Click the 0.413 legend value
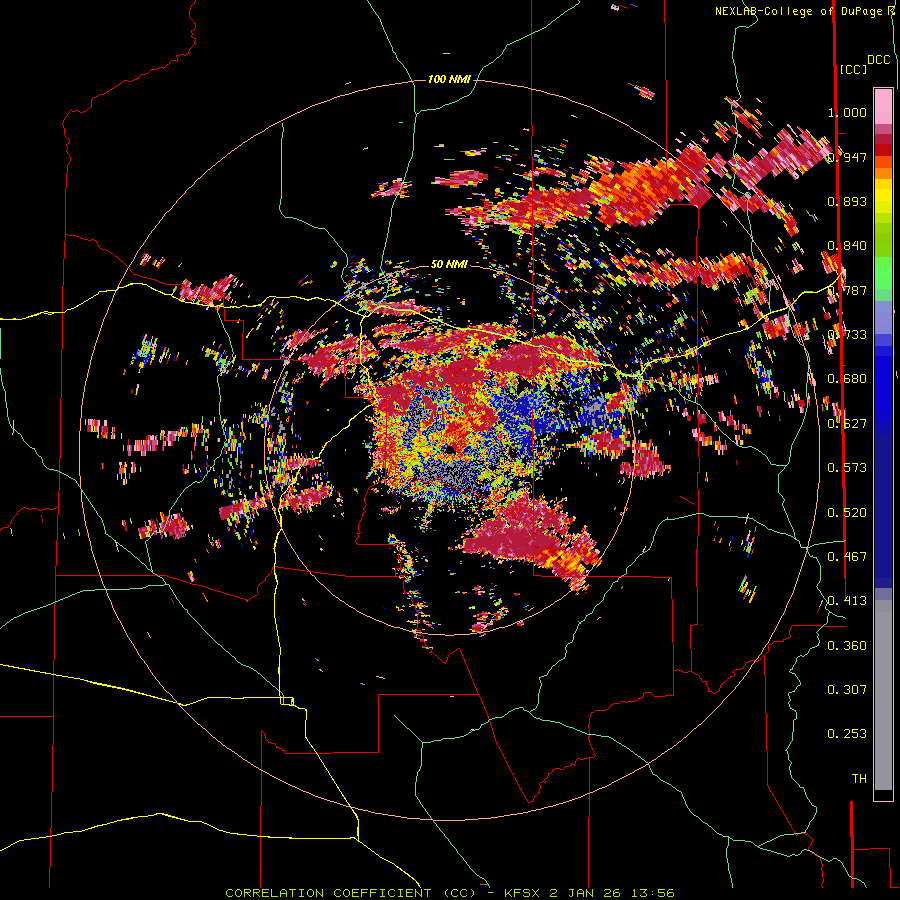 [847, 601]
